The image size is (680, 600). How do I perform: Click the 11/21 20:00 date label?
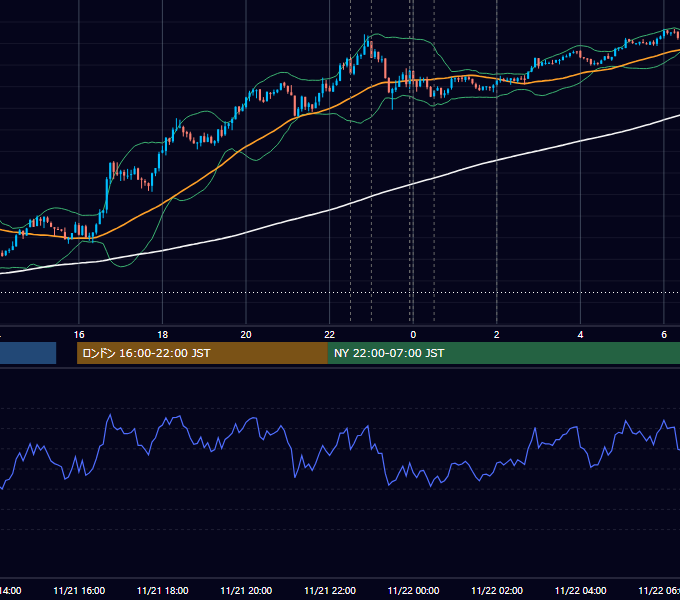pos(246,591)
